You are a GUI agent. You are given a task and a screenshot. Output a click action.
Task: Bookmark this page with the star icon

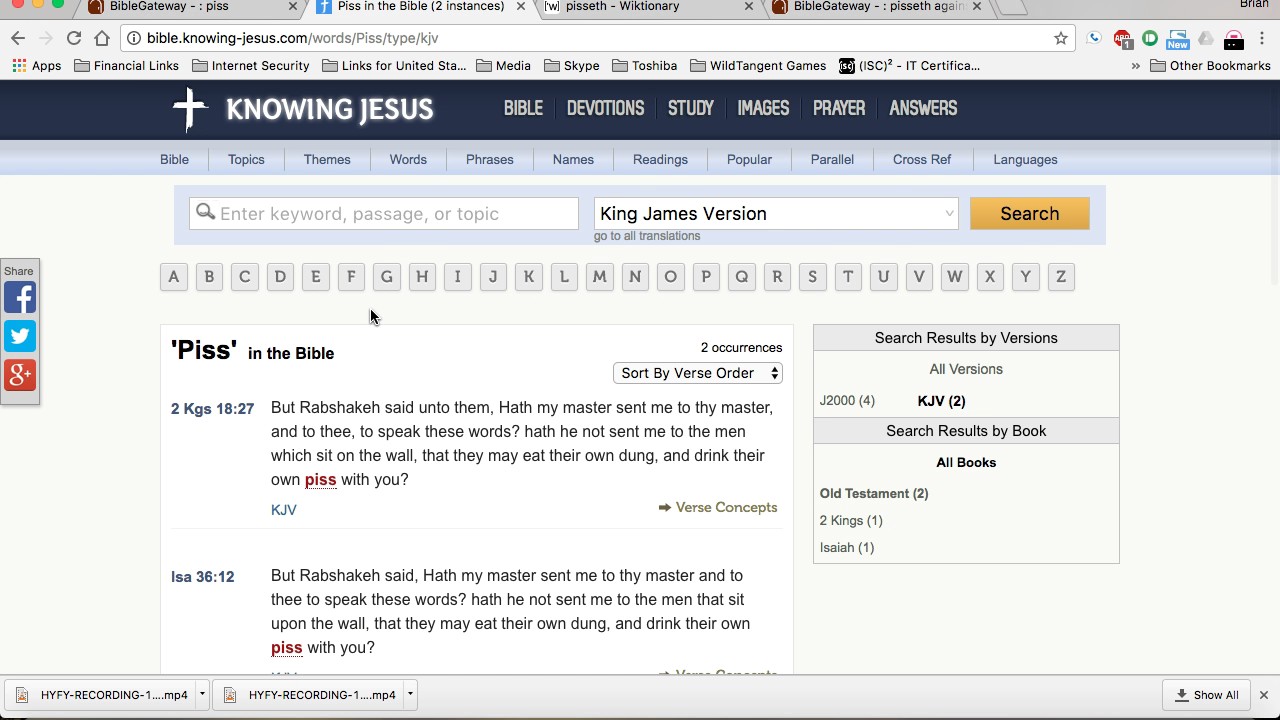pos(1061,38)
